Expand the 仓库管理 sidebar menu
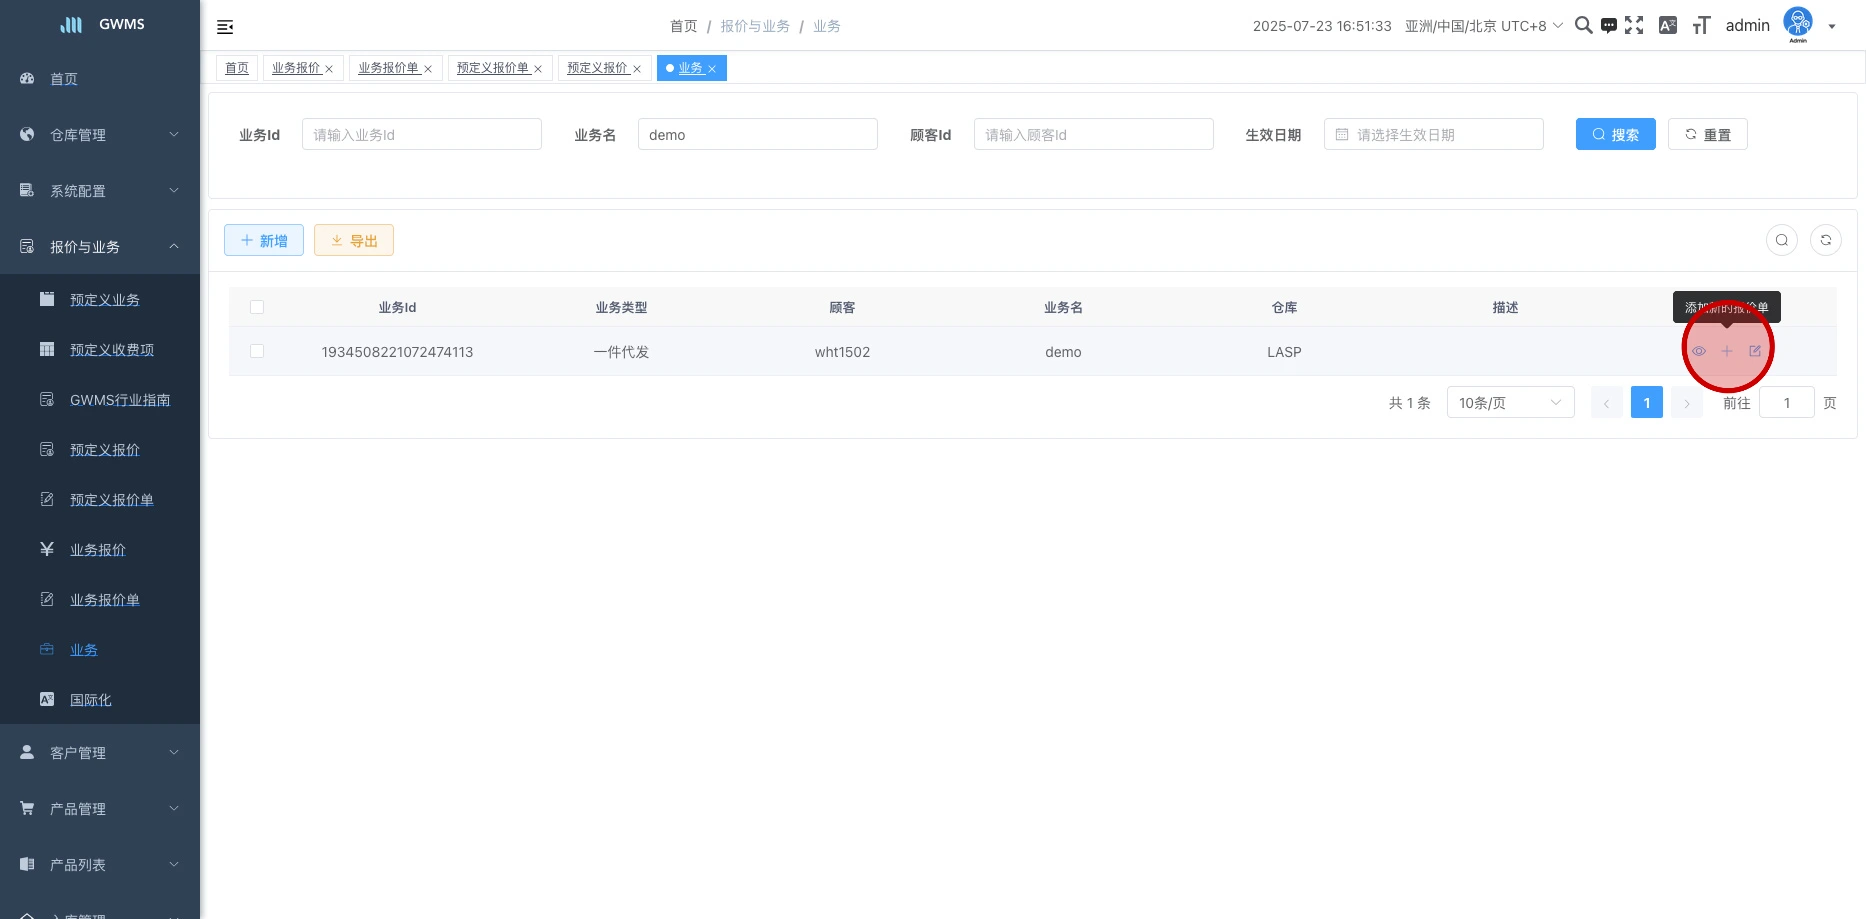Viewport: 1866px width, 919px height. tap(100, 135)
